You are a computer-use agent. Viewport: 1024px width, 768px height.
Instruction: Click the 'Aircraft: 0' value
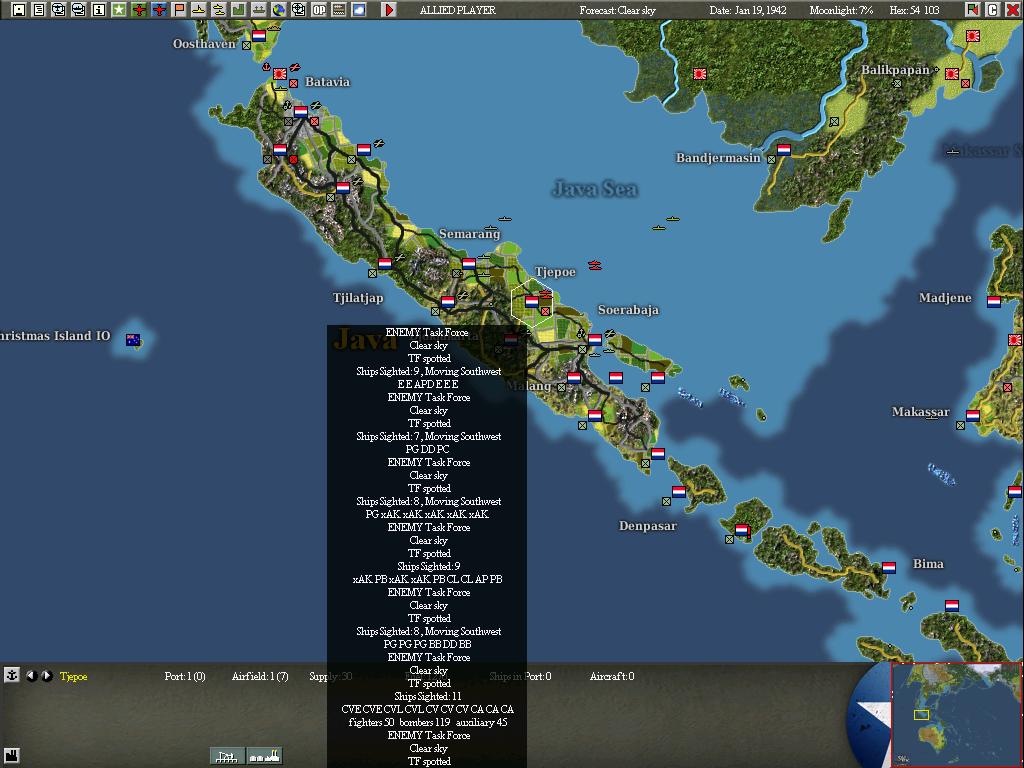612,676
